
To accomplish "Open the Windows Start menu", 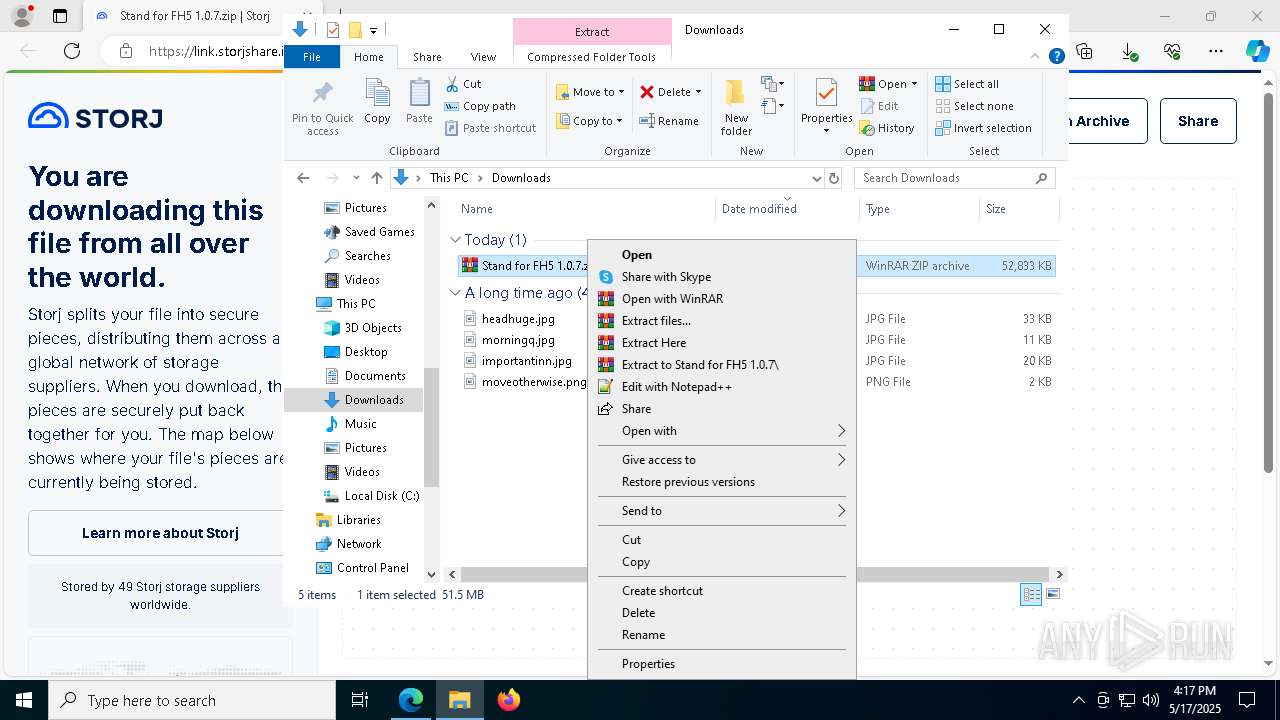I will tap(24, 700).
